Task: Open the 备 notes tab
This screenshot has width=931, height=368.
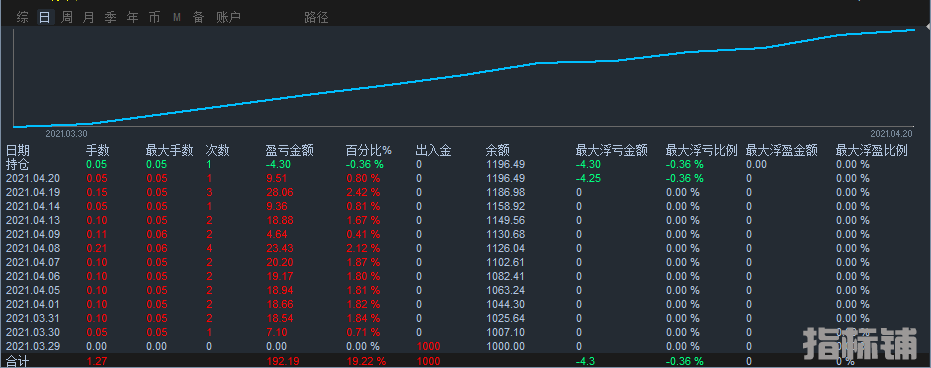Action: (198, 18)
